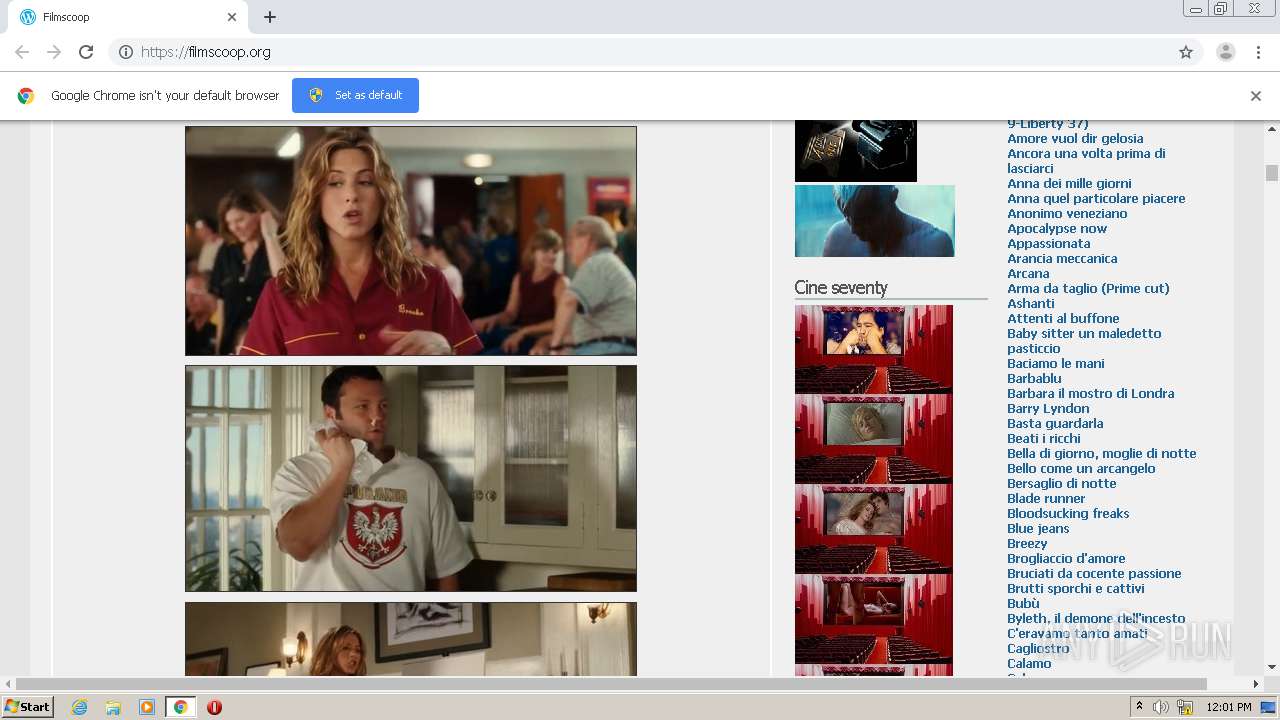Open the Arcana link
Screen dimensions: 1280x720
1028,274
